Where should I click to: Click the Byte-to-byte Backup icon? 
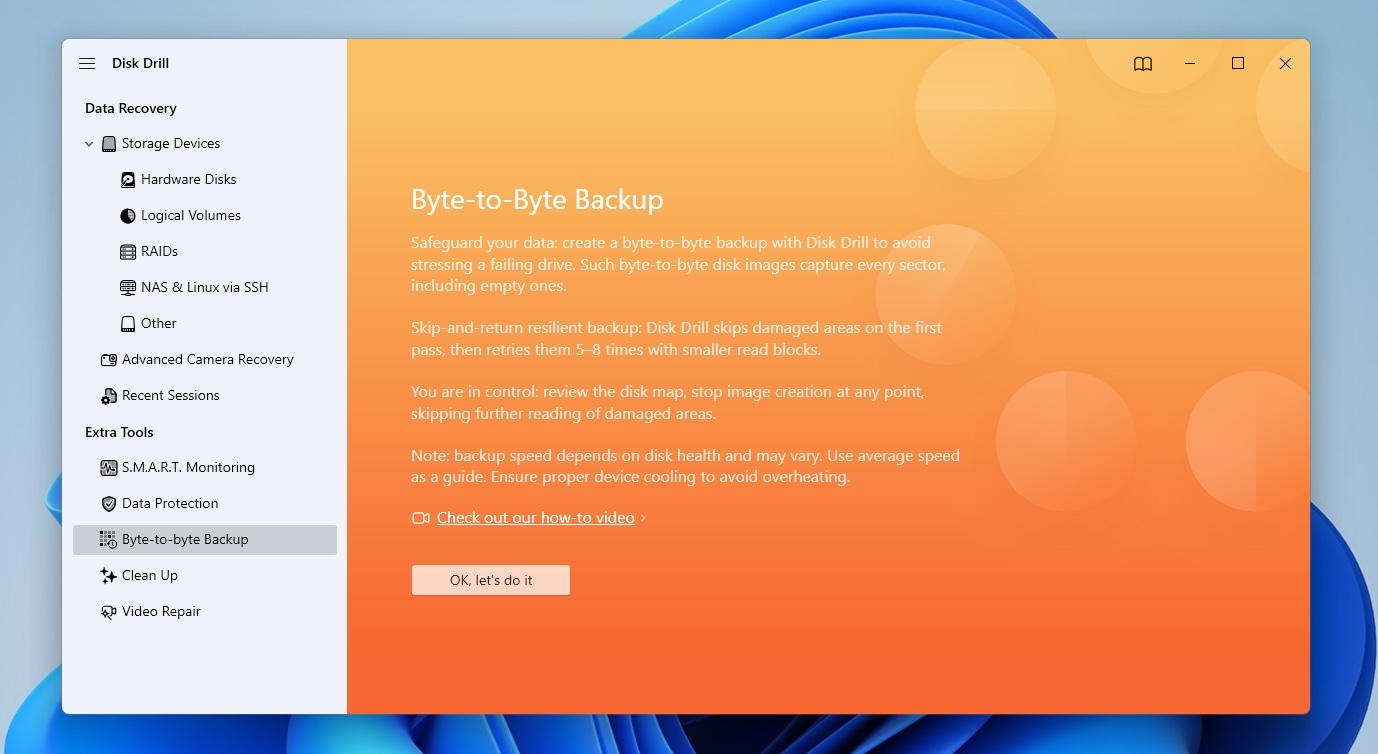108,540
